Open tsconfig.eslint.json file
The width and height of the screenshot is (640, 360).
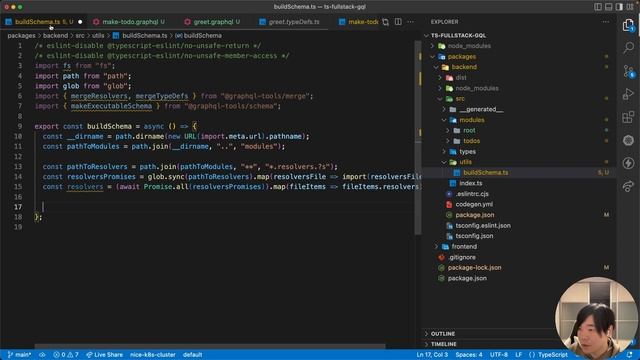pyautogui.click(x=482, y=226)
